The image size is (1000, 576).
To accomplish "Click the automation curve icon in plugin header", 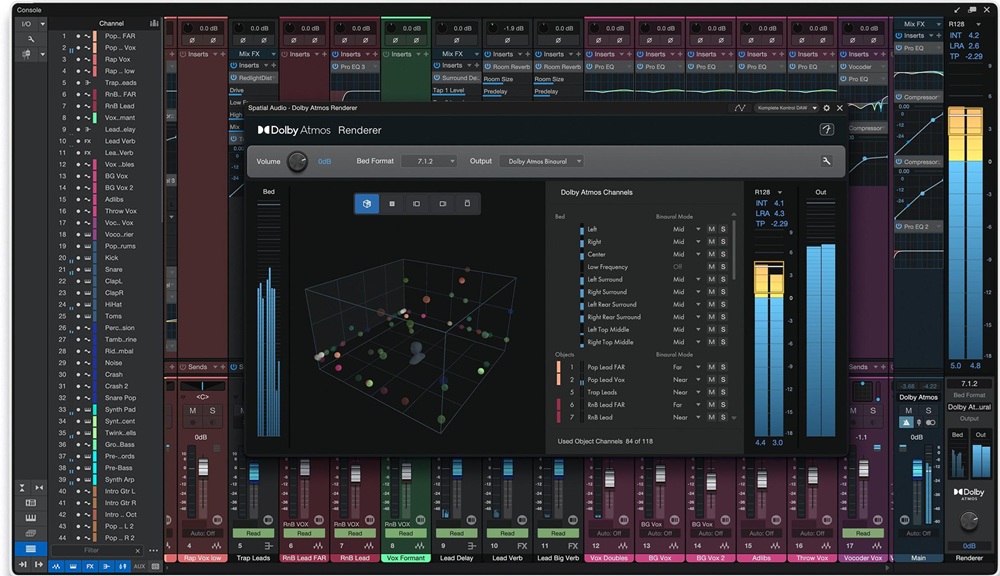I will (x=739, y=108).
